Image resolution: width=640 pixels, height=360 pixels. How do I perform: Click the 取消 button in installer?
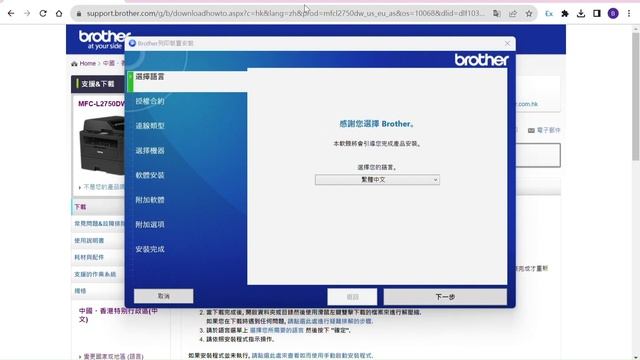pyautogui.click(x=163, y=296)
